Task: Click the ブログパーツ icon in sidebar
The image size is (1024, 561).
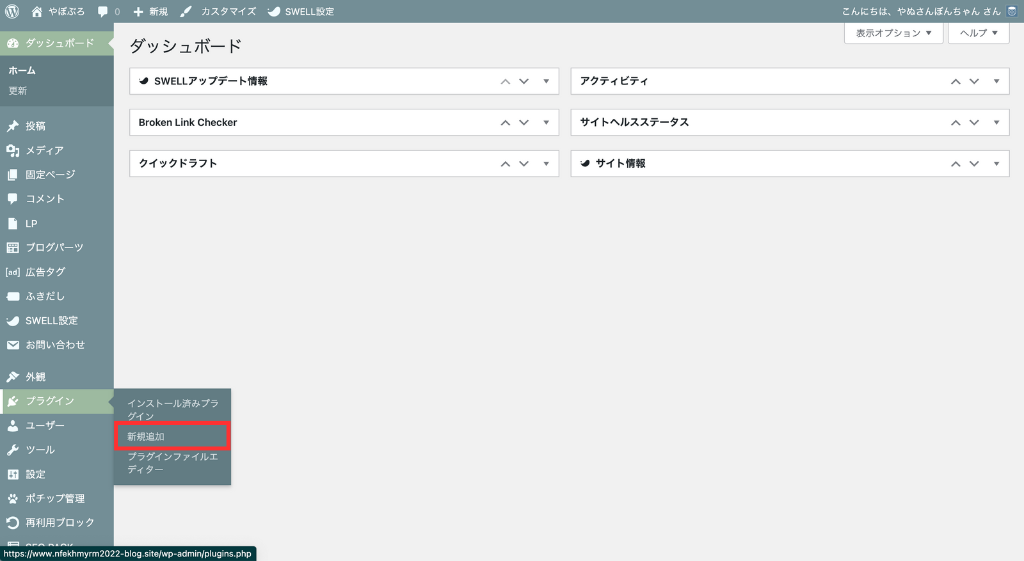Action: pyautogui.click(x=12, y=248)
